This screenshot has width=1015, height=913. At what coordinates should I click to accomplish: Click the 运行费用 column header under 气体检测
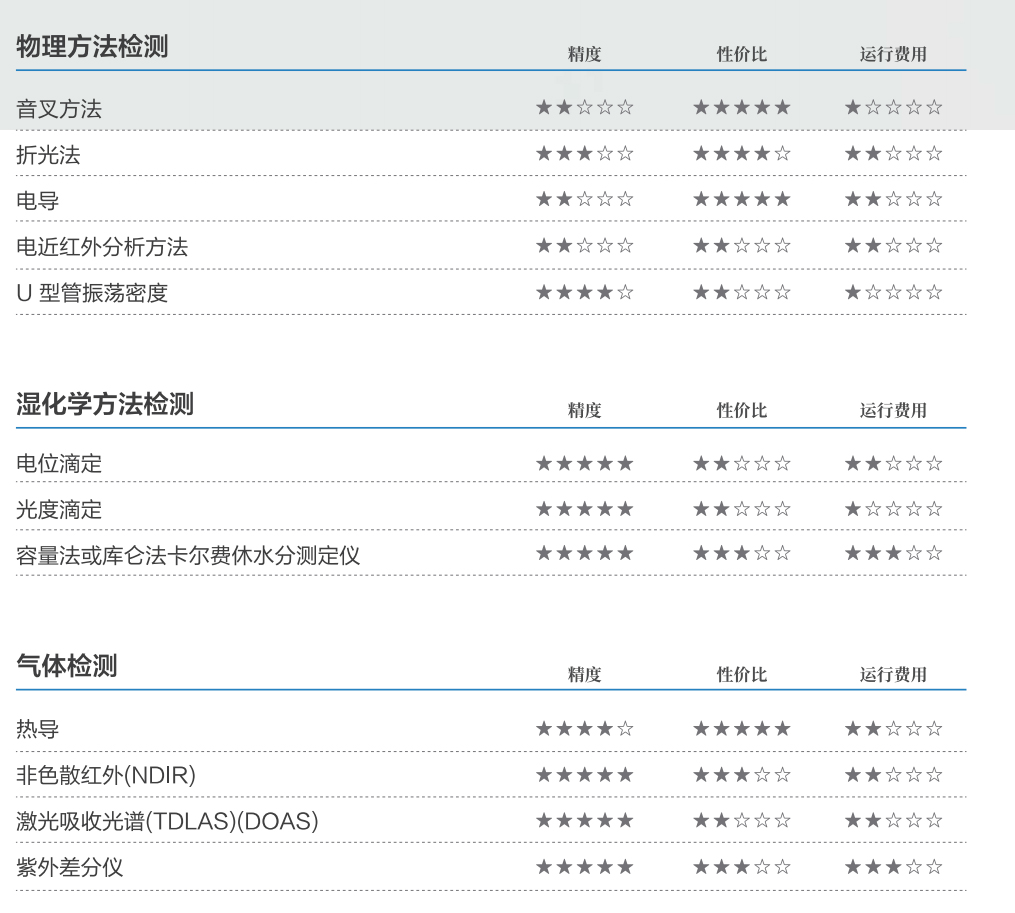[893, 675]
